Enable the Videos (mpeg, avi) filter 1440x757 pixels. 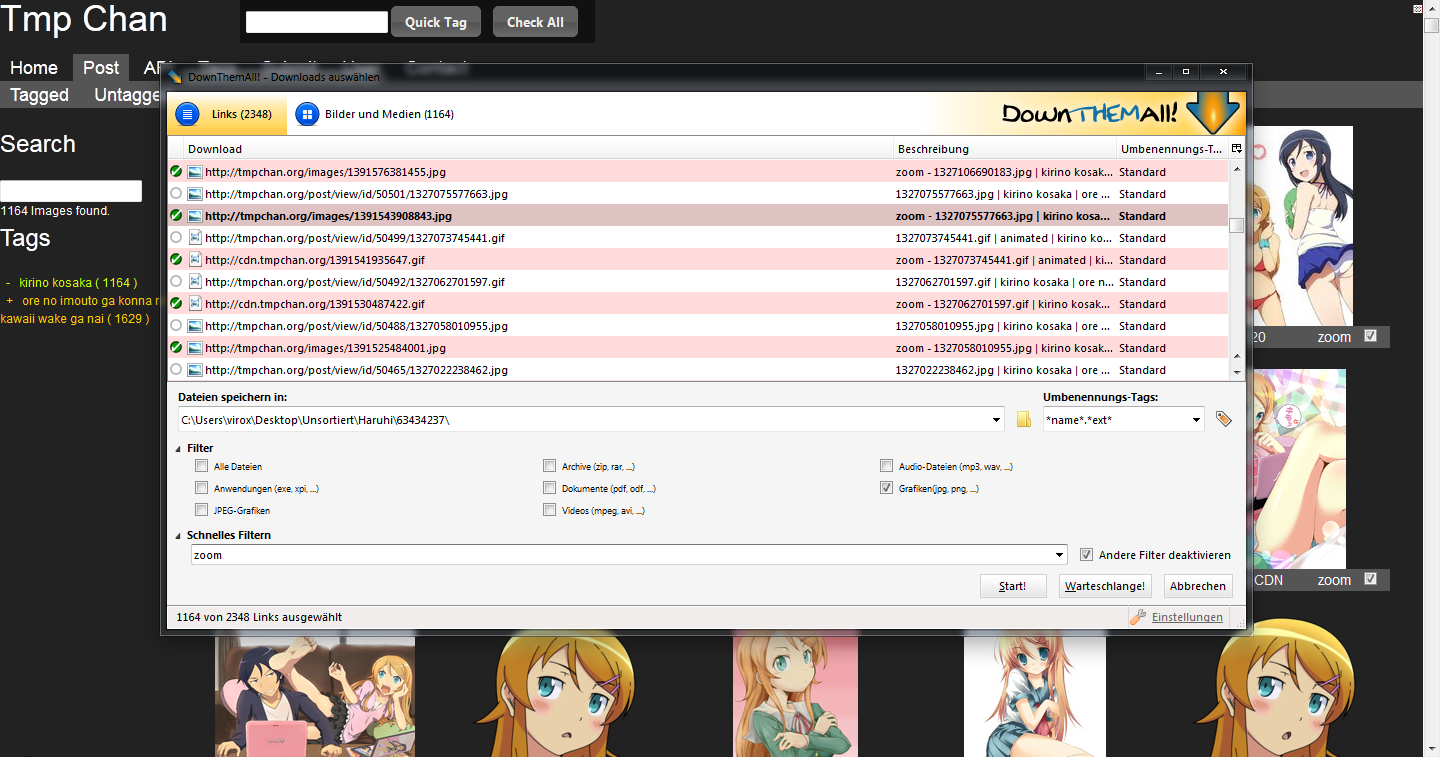(x=549, y=510)
